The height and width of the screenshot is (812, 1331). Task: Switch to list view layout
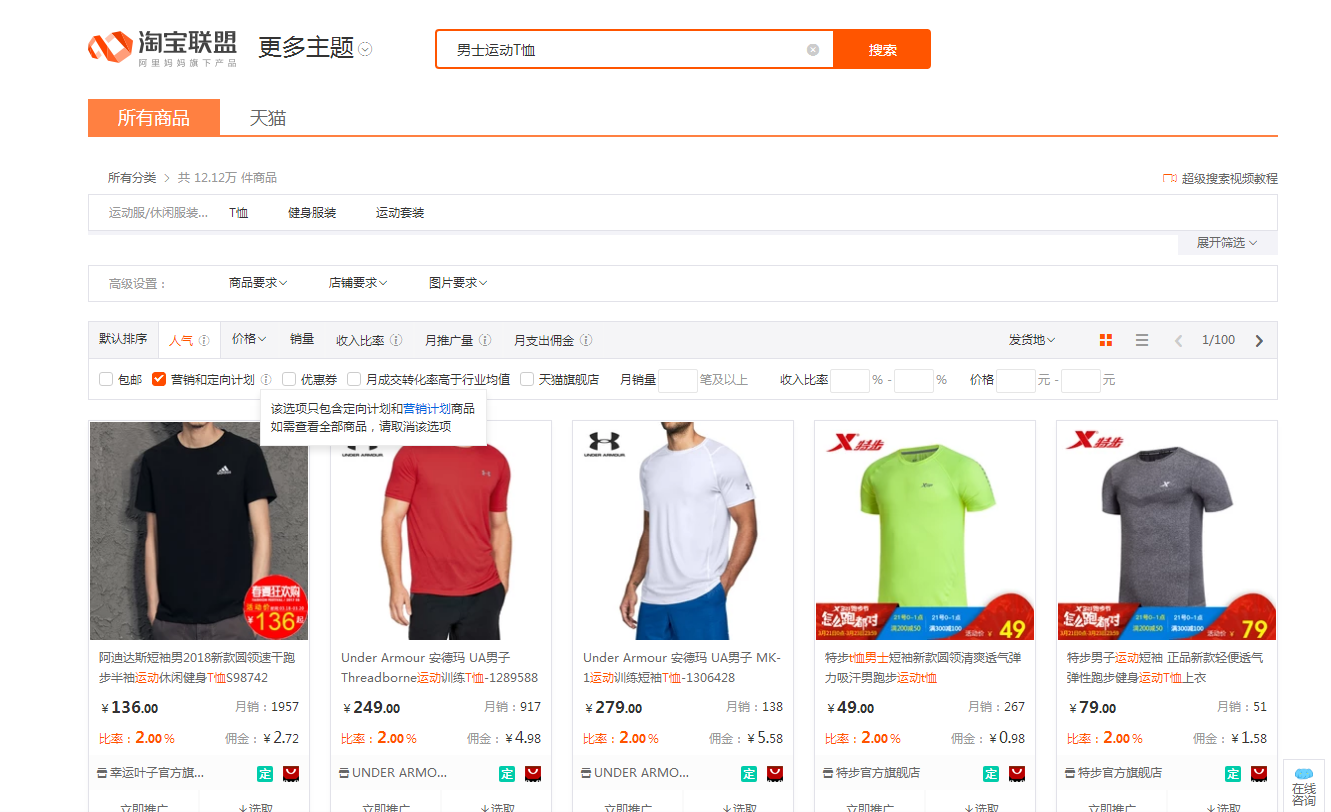[1142, 340]
